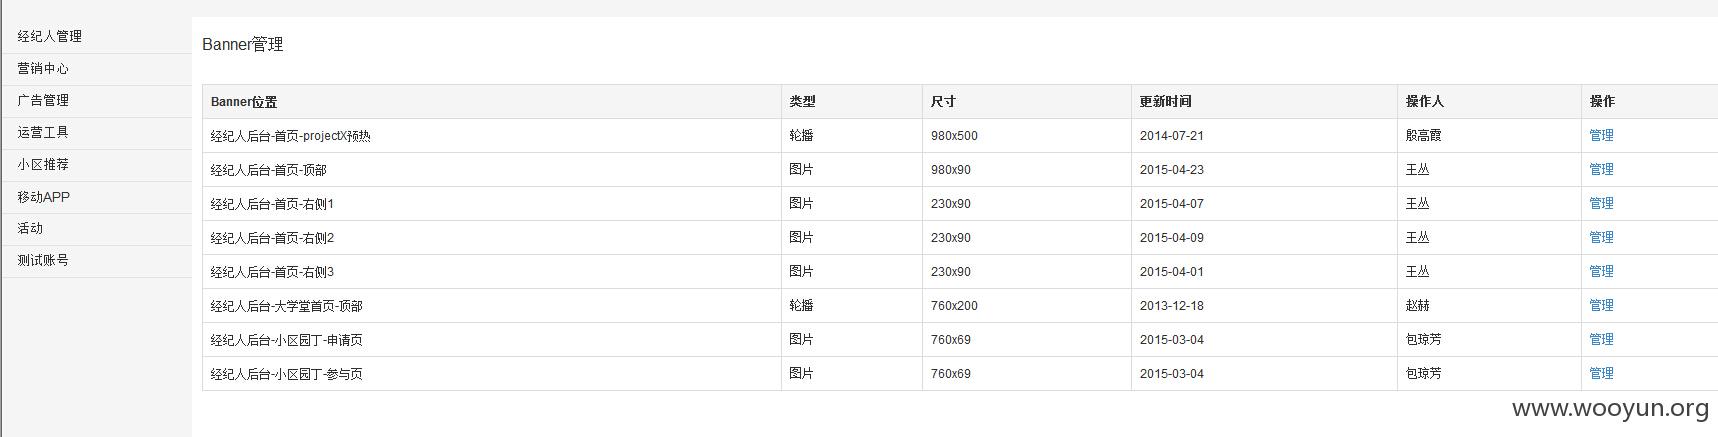1718x437 pixels.
Task: Open 经纪人管理 in the sidebar
Action: tap(50, 36)
